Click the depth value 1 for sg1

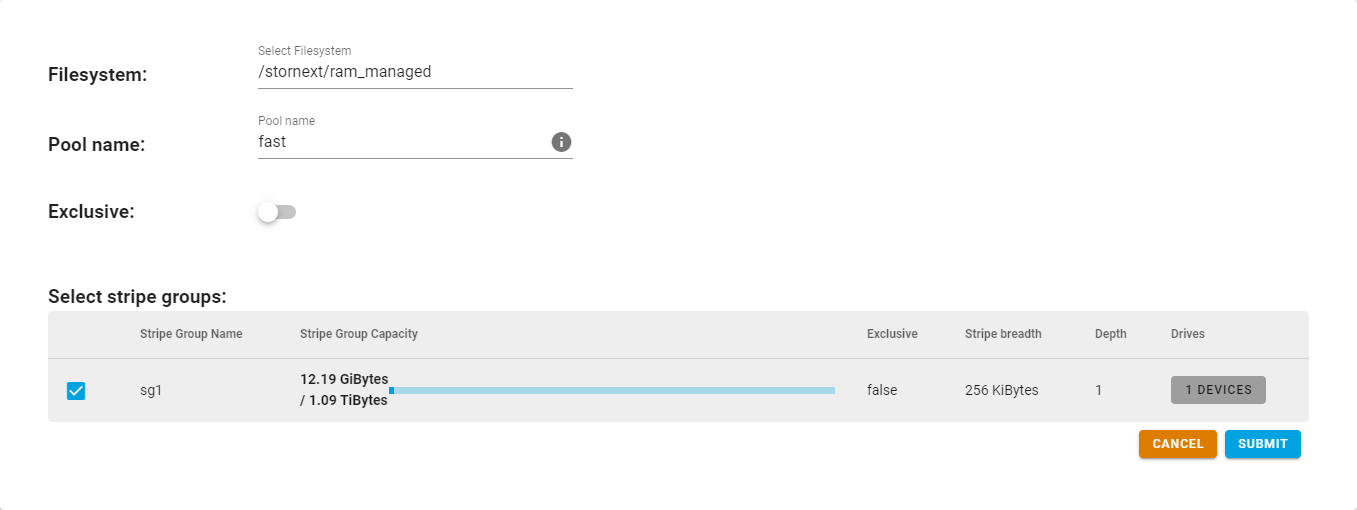tap(1098, 390)
